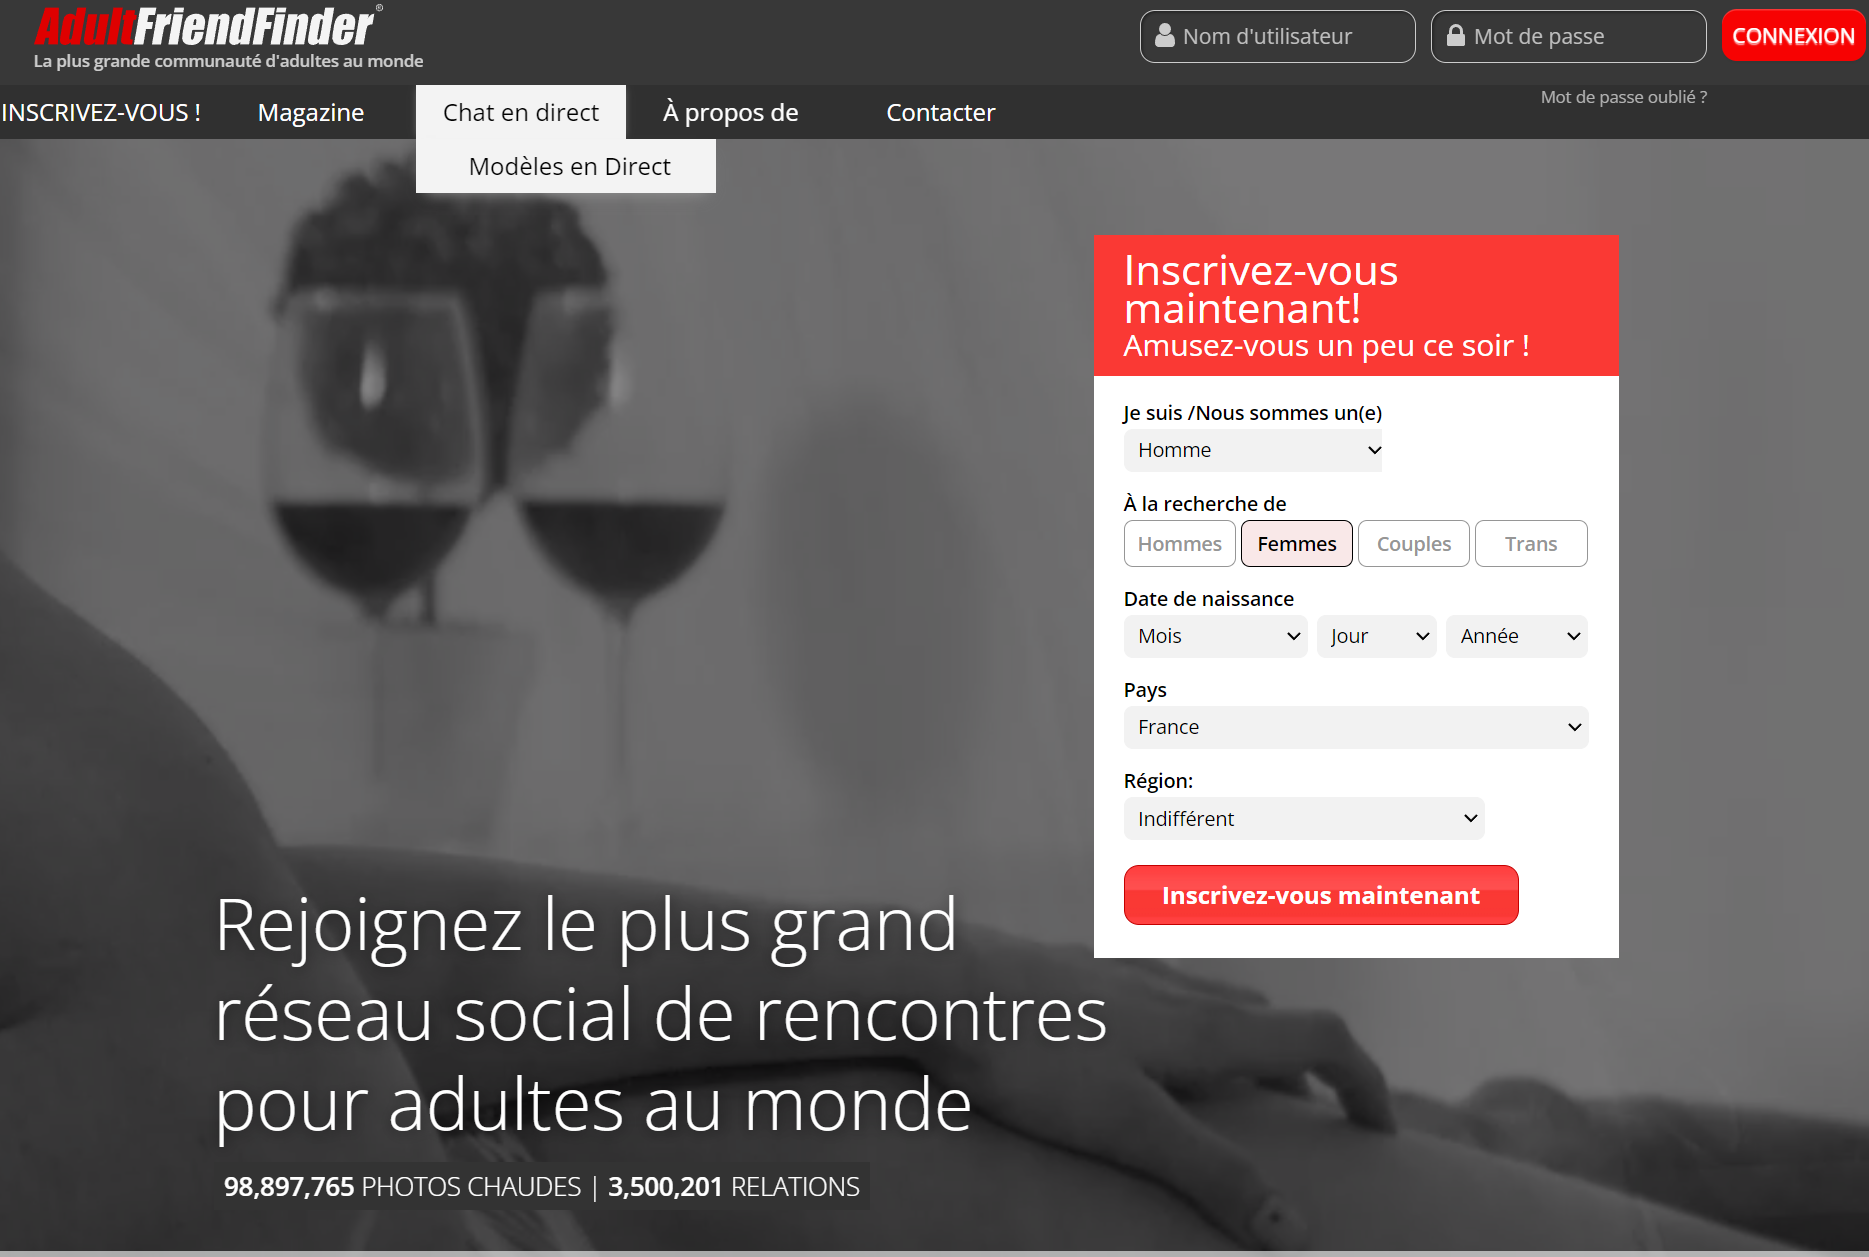
Task: Click the lock icon in password field
Action: click(x=1456, y=36)
